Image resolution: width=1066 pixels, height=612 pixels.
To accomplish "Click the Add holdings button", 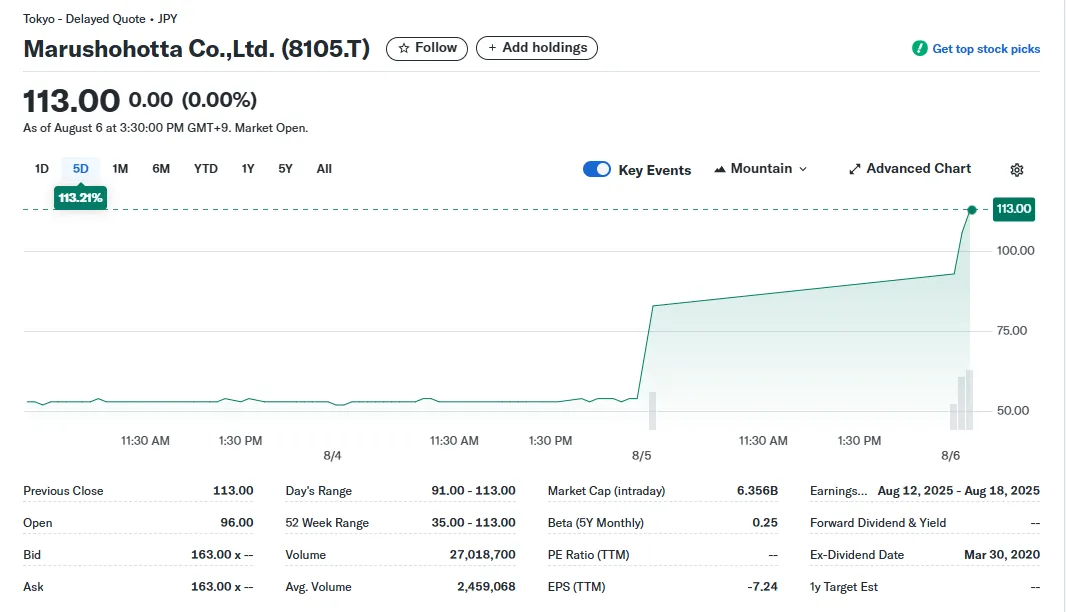I will point(537,48).
